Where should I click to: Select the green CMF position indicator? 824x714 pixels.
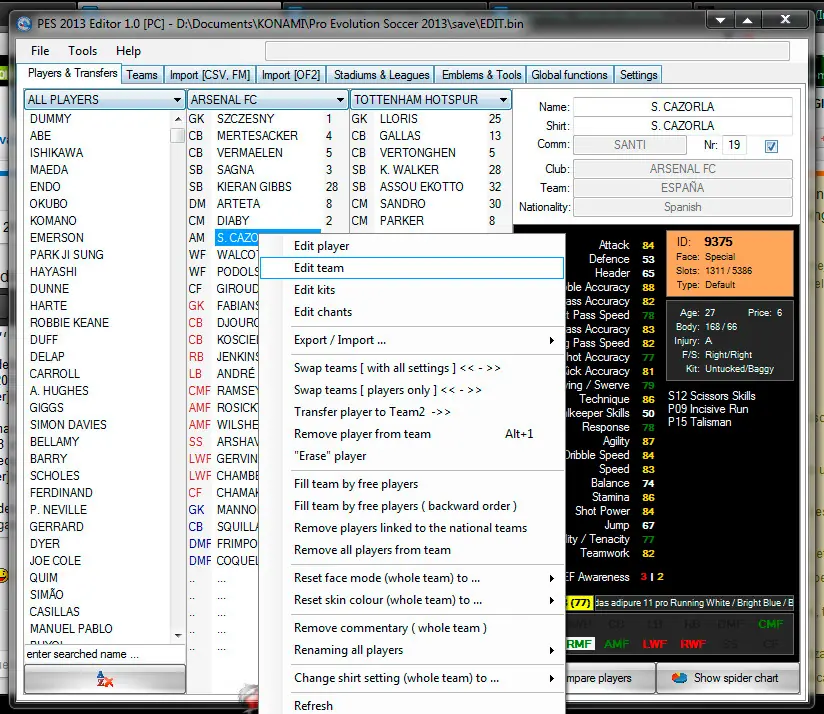[x=770, y=624]
